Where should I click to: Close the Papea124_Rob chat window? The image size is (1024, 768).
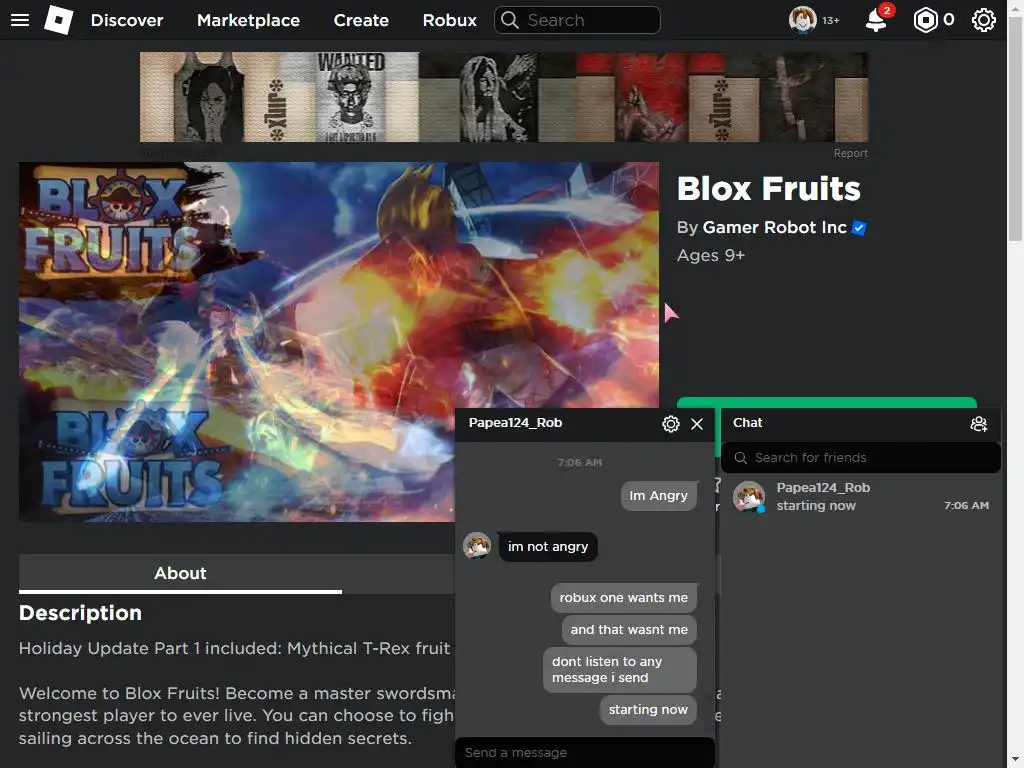(x=697, y=424)
